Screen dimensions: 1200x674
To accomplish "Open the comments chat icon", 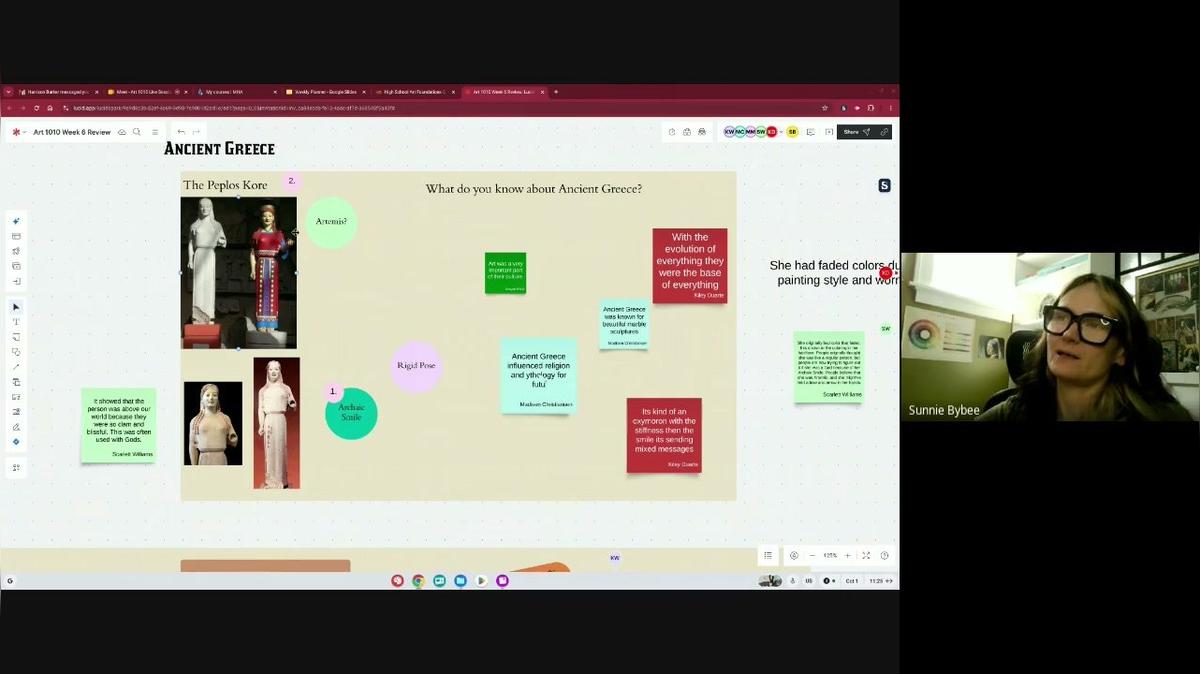I will pos(811,132).
